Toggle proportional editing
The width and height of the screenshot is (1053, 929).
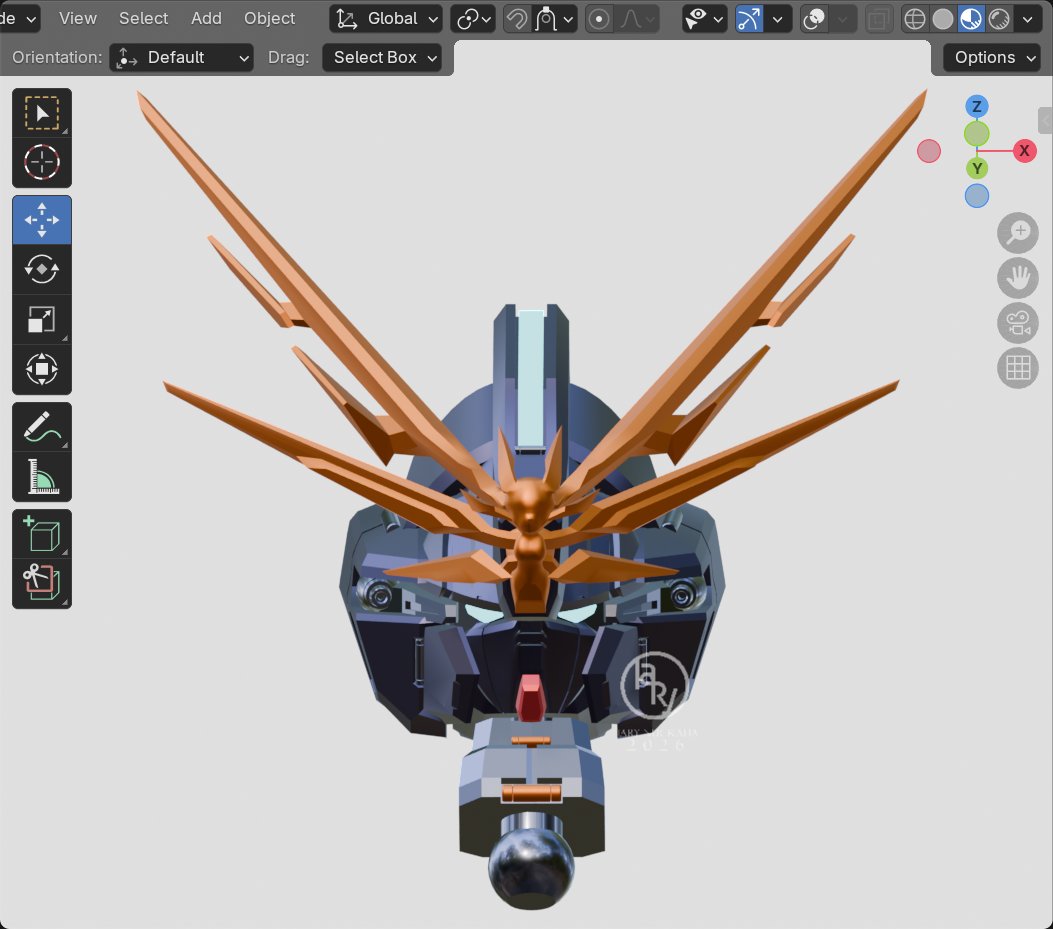tap(599, 19)
